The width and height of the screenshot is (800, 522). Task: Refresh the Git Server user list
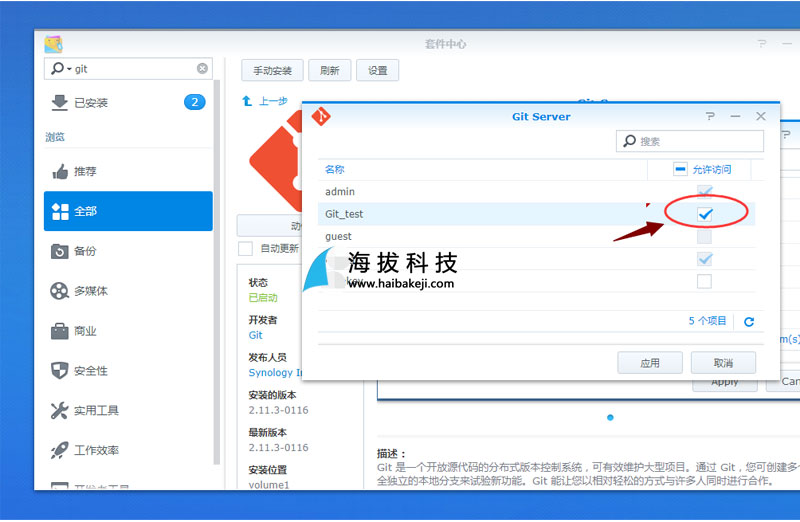pyautogui.click(x=749, y=321)
